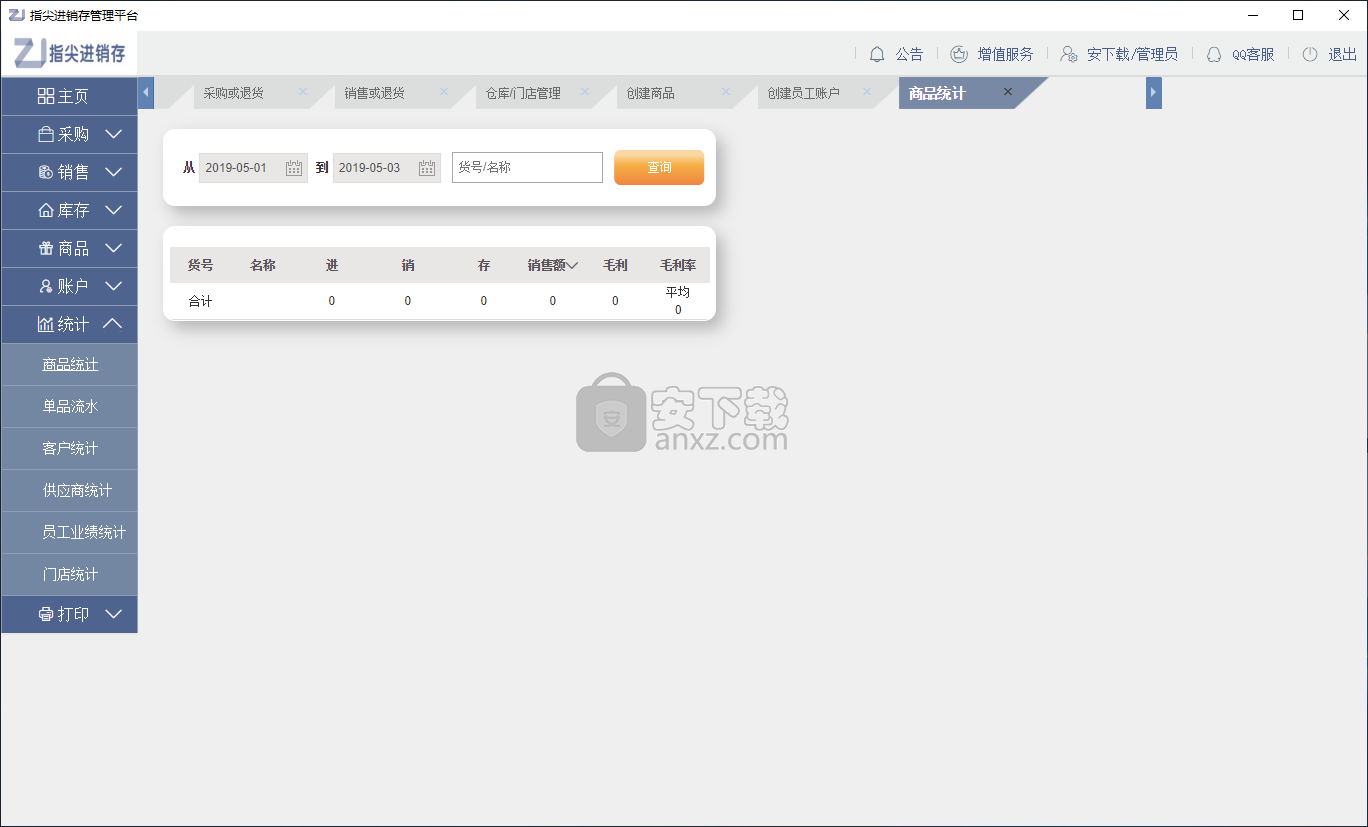Click the 名称 column header

pos(263,266)
